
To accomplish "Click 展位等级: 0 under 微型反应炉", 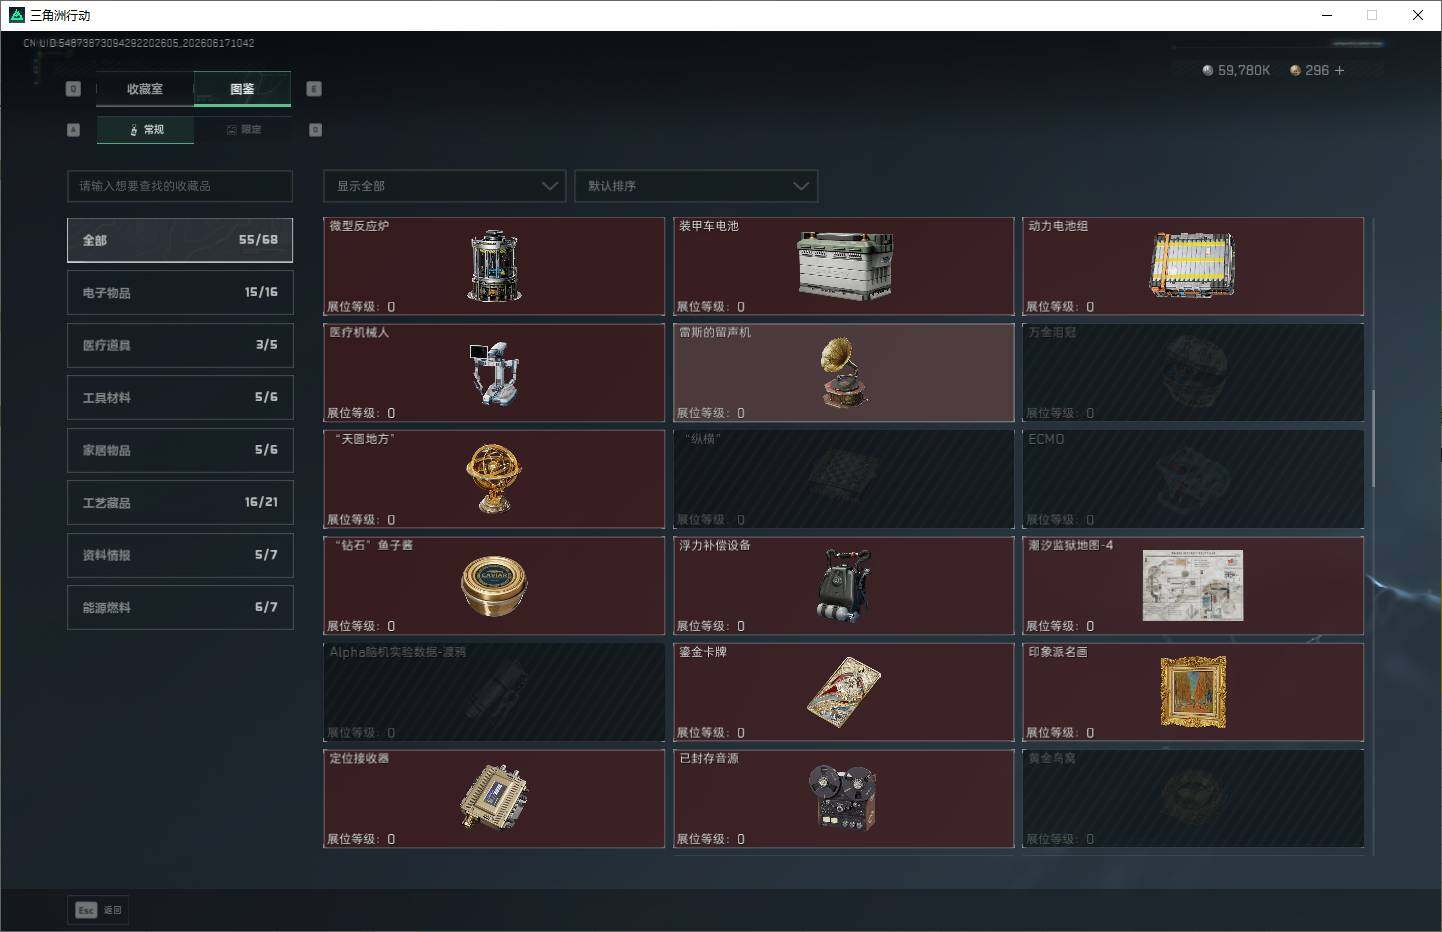I will click(361, 307).
